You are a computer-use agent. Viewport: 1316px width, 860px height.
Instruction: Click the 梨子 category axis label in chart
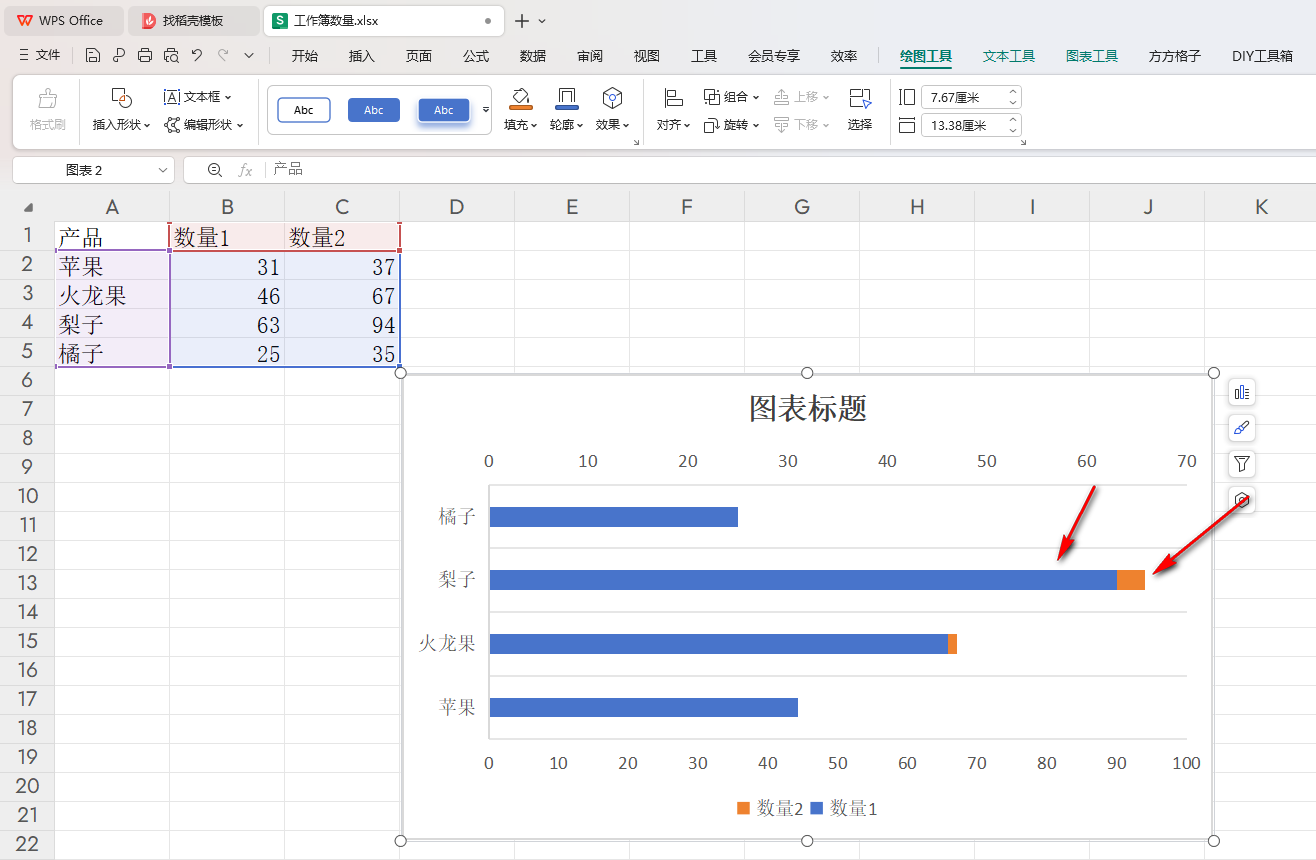tap(457, 579)
